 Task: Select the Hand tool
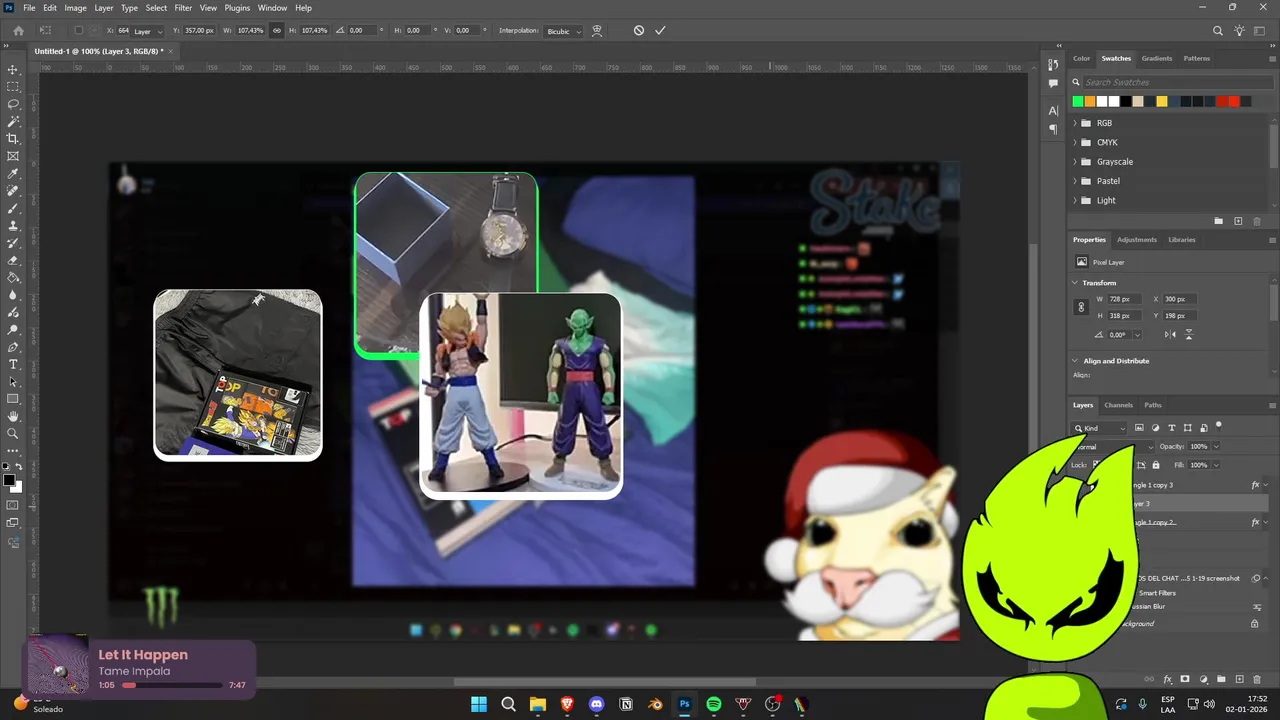coord(13,416)
